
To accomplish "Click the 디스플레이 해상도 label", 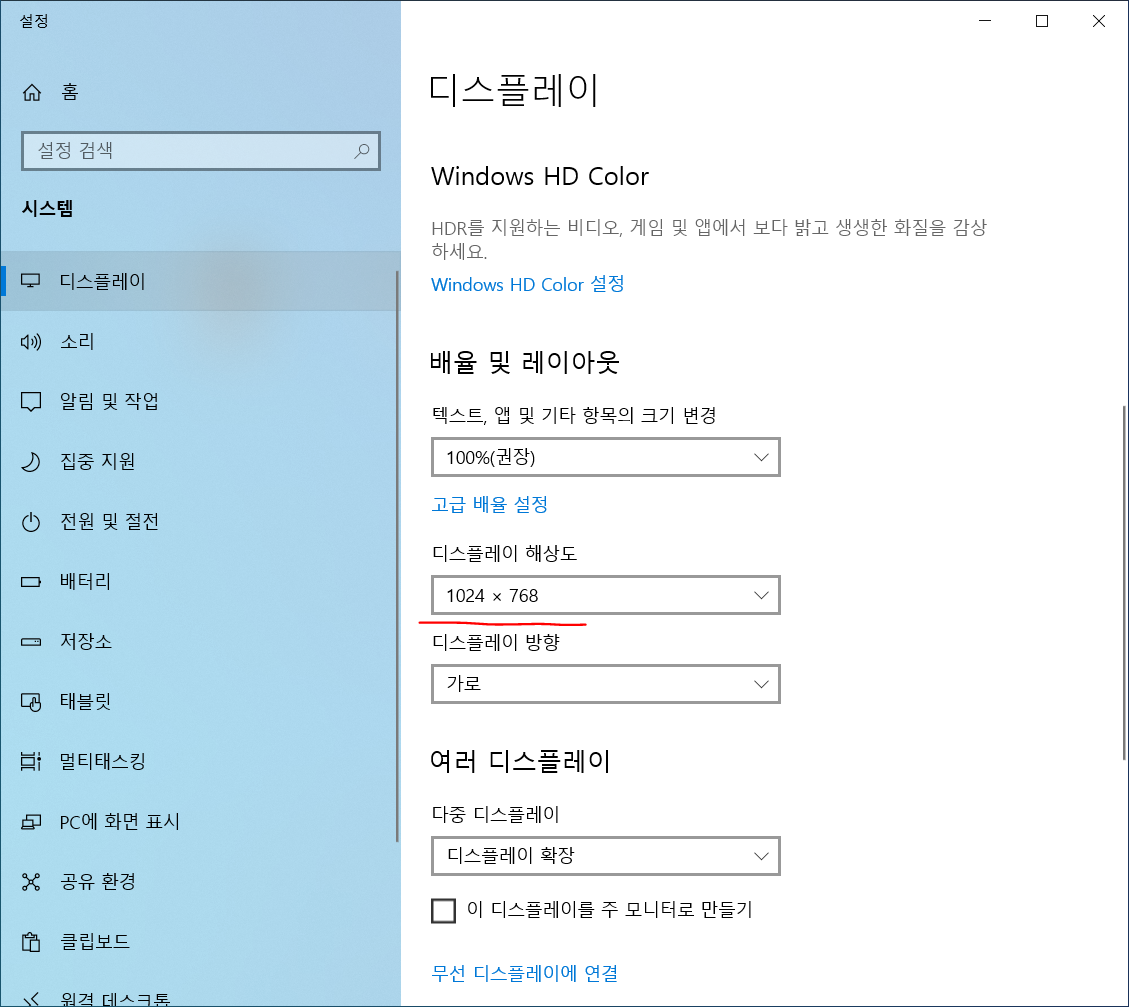I will pyautogui.click(x=504, y=554).
